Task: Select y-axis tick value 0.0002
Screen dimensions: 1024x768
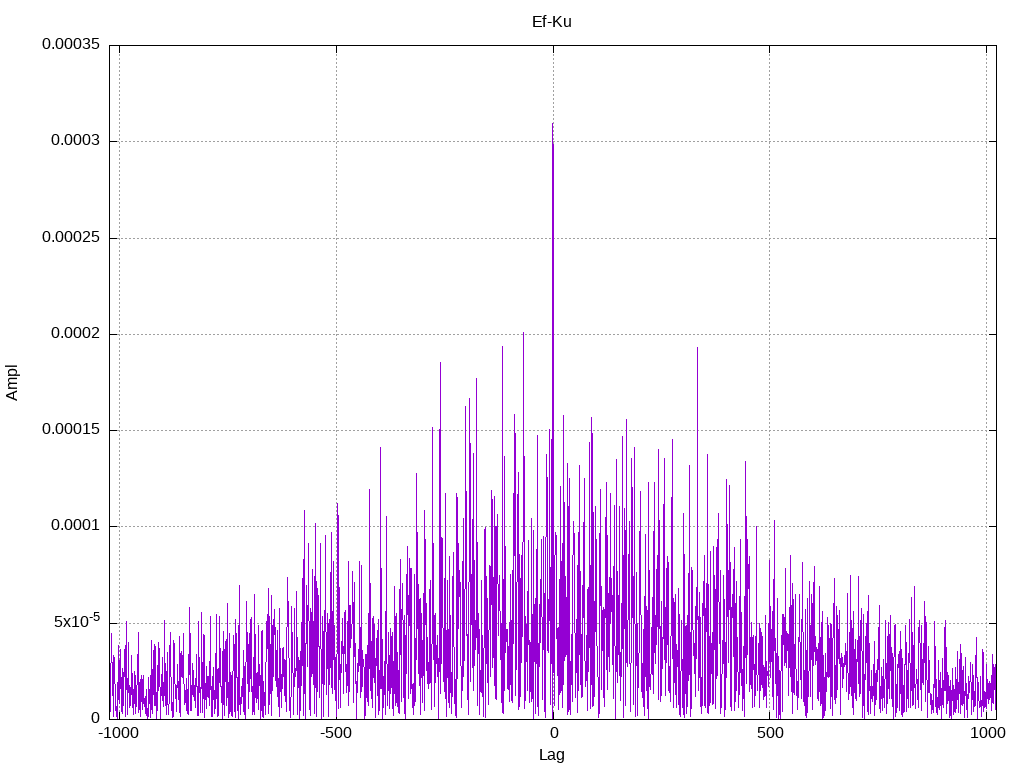Action: 76,333
